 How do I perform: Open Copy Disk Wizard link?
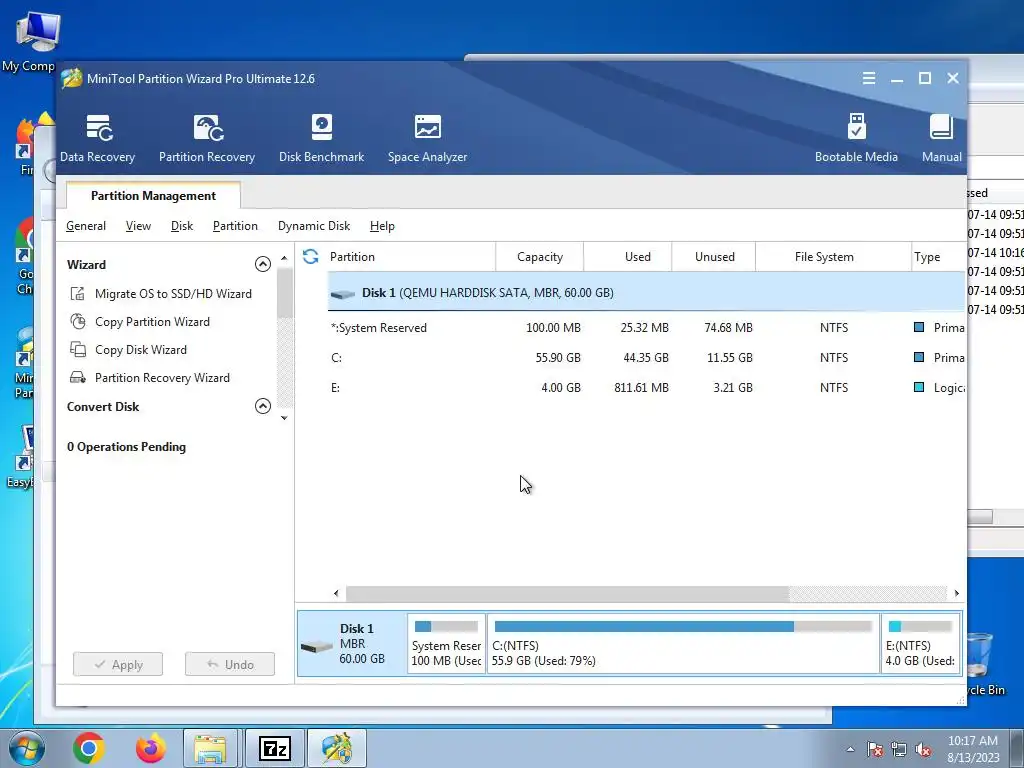pos(140,350)
